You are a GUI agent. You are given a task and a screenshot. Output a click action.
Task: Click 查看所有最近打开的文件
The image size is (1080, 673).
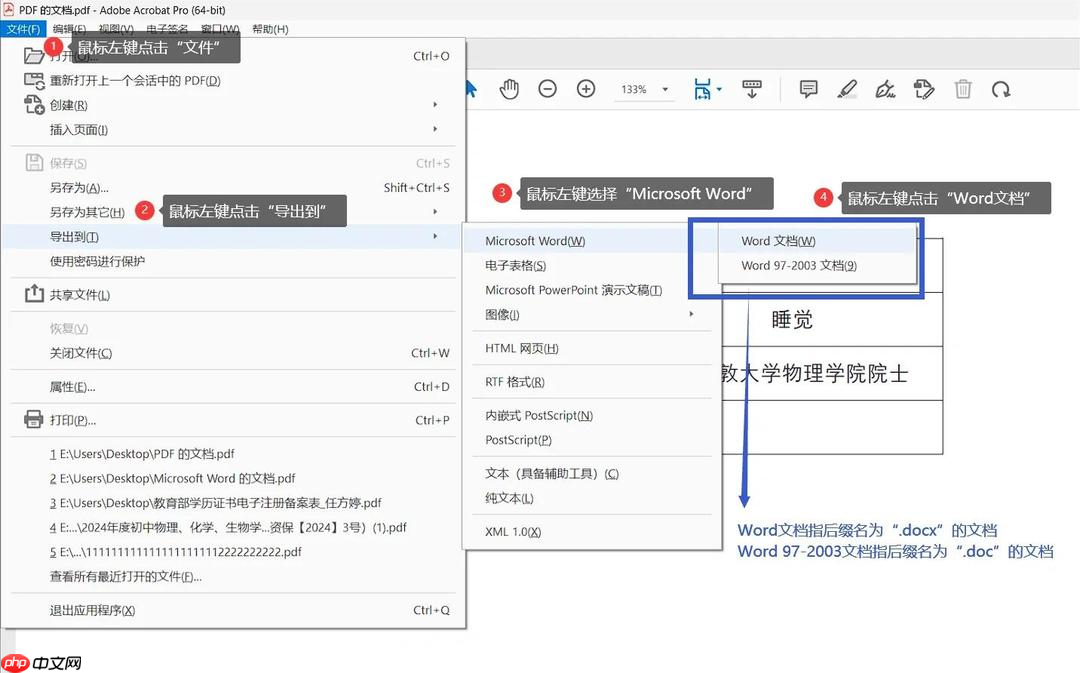pyautogui.click(x=110, y=576)
